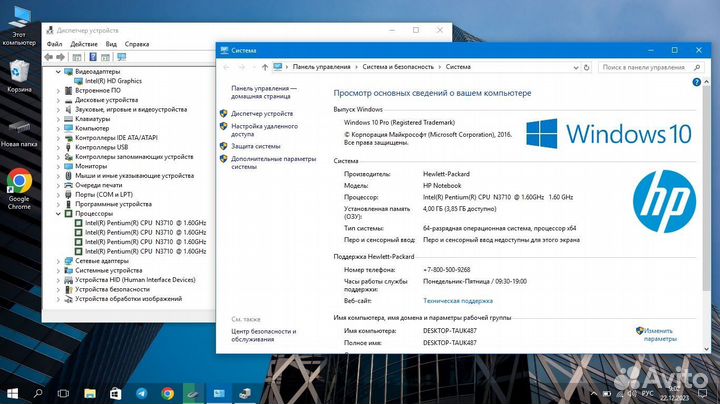Expand the Дисковые устройства node

pos(58,100)
